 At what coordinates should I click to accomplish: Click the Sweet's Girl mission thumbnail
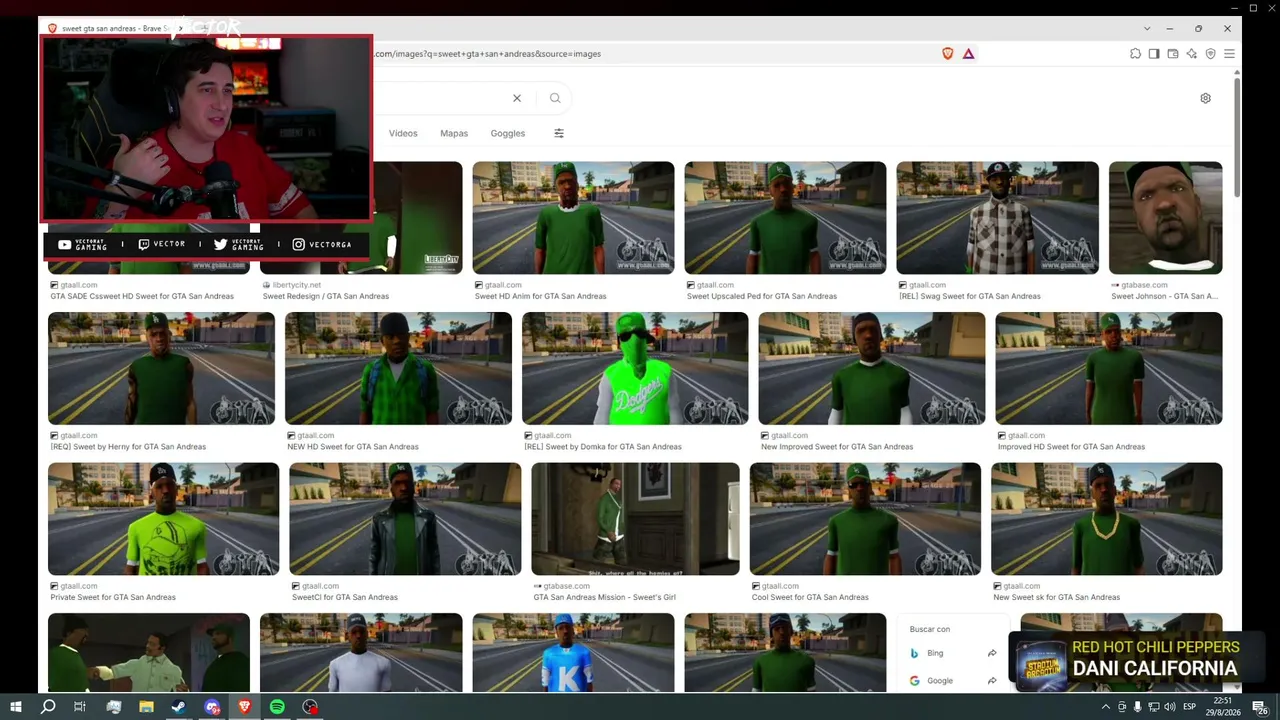635,519
